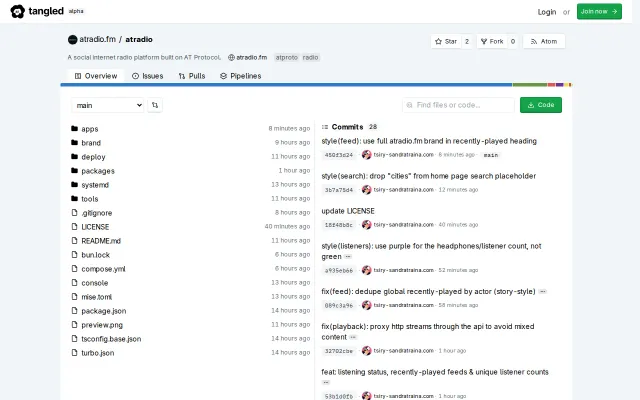
Task: Open the Commits list heading
Action: [347, 127]
